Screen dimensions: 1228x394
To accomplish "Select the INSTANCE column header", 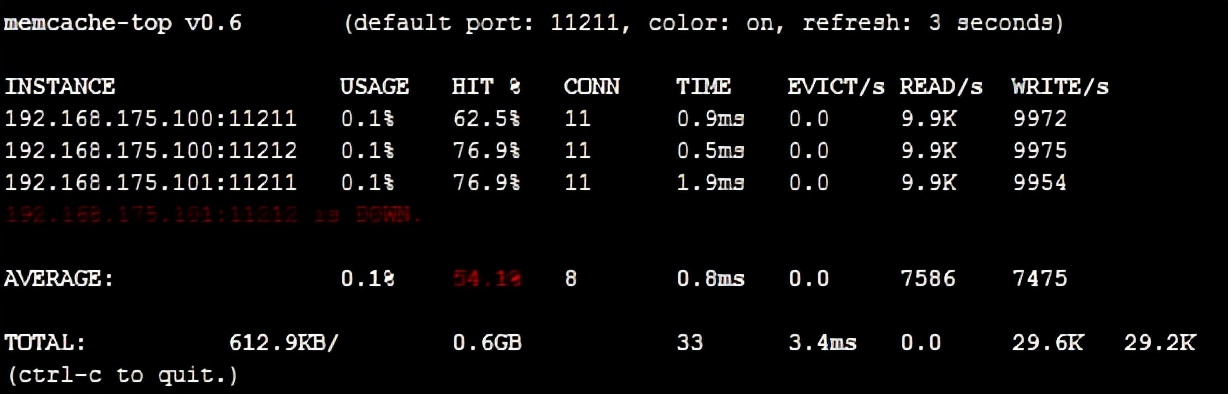I will click(60, 87).
